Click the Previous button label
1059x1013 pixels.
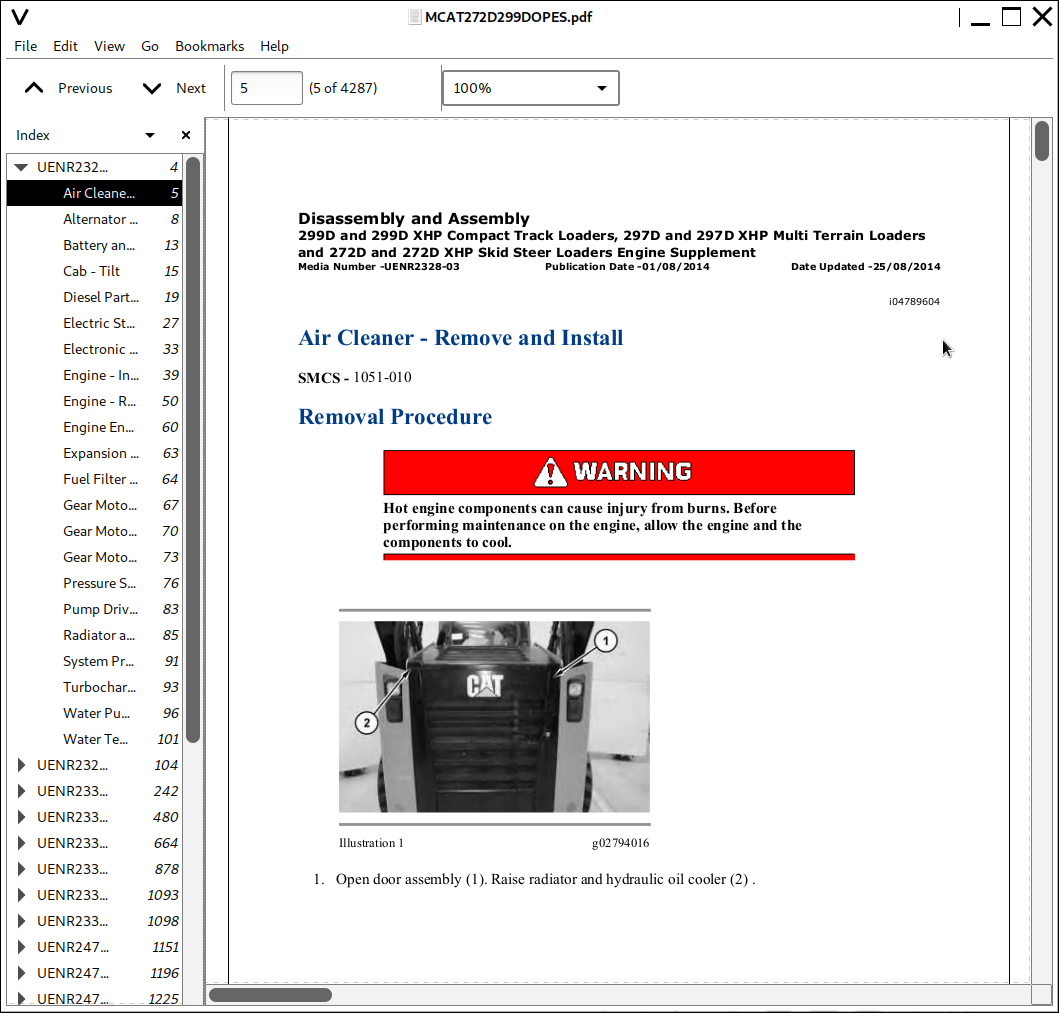coord(85,88)
